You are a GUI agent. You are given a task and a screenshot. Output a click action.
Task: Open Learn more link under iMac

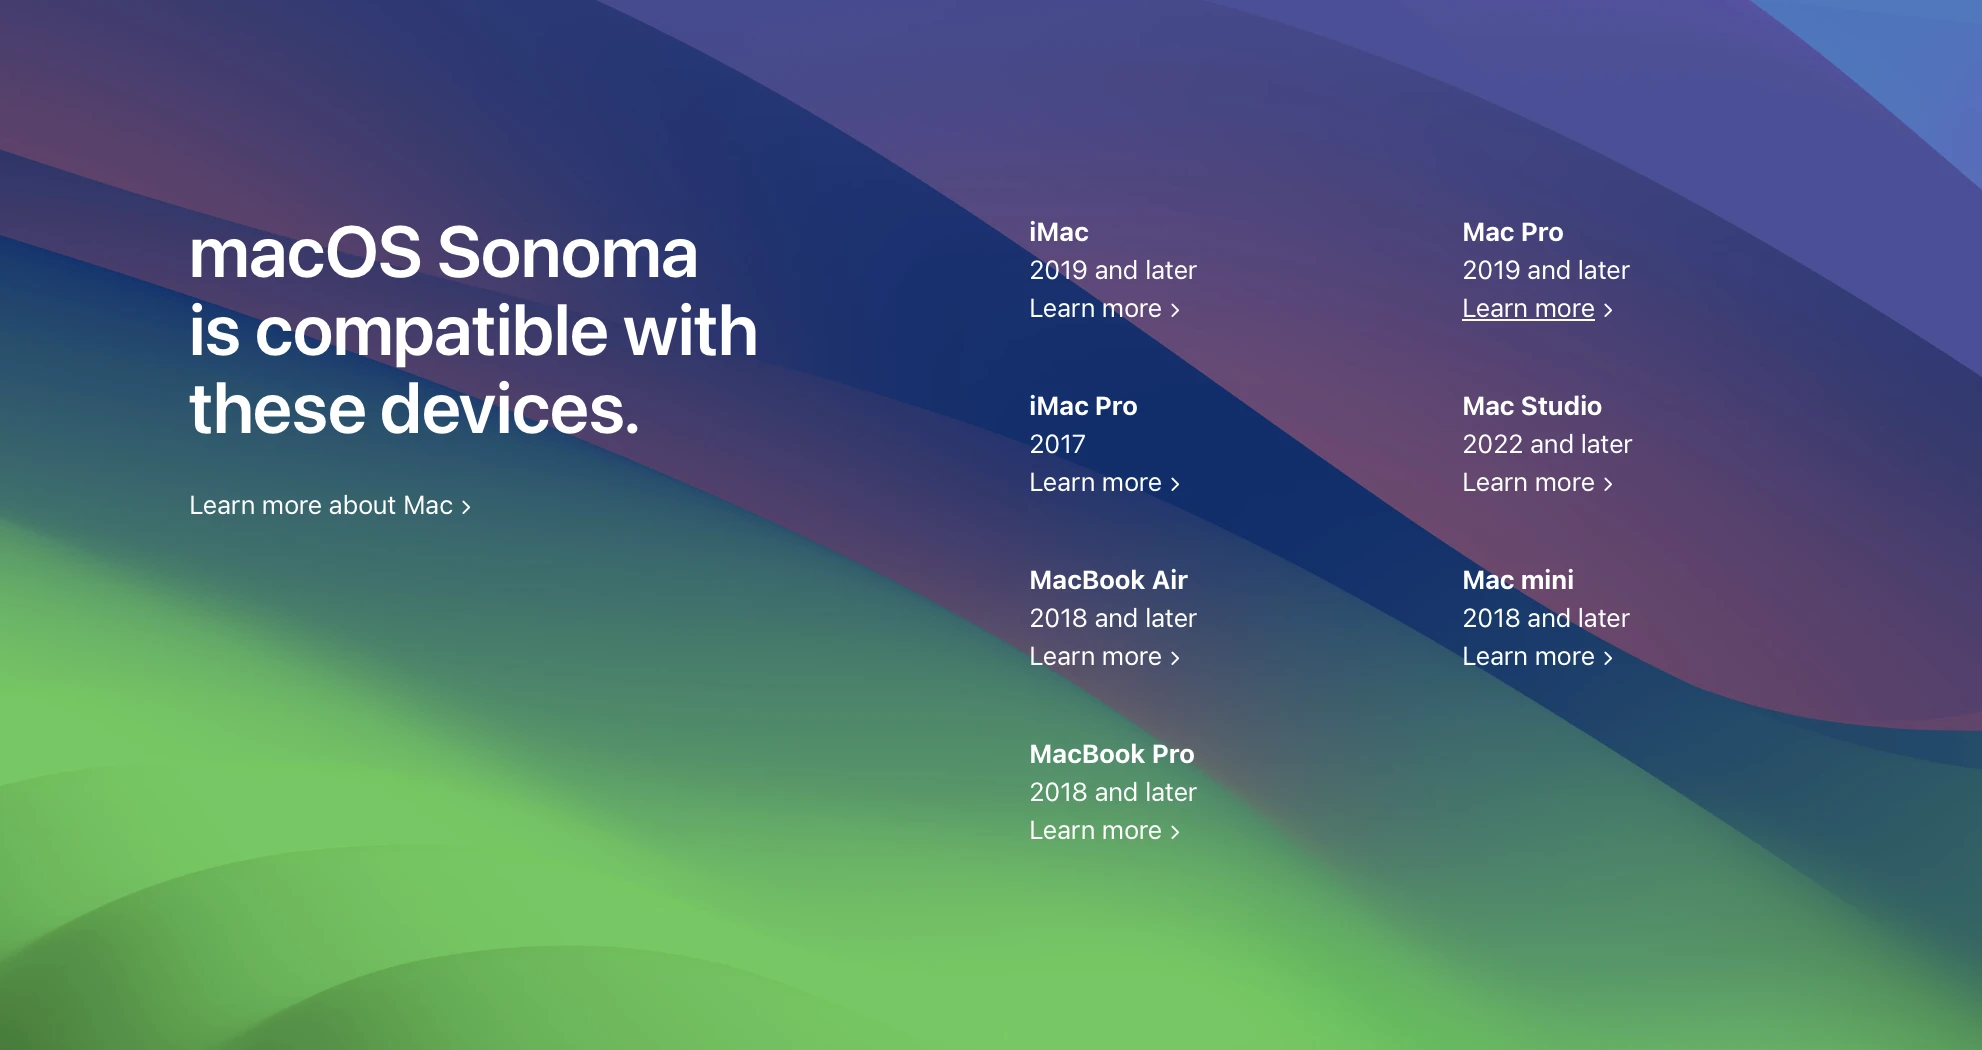[x=1104, y=309]
